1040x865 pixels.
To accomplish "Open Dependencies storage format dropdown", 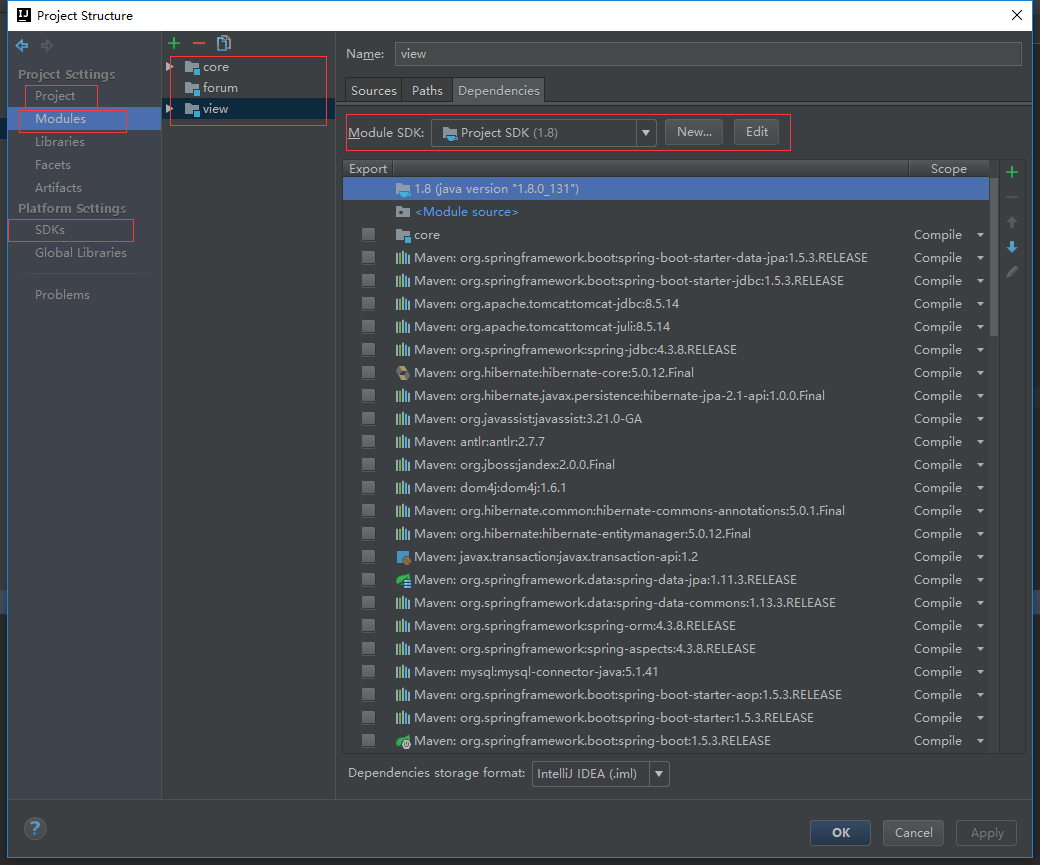I will pos(657,773).
